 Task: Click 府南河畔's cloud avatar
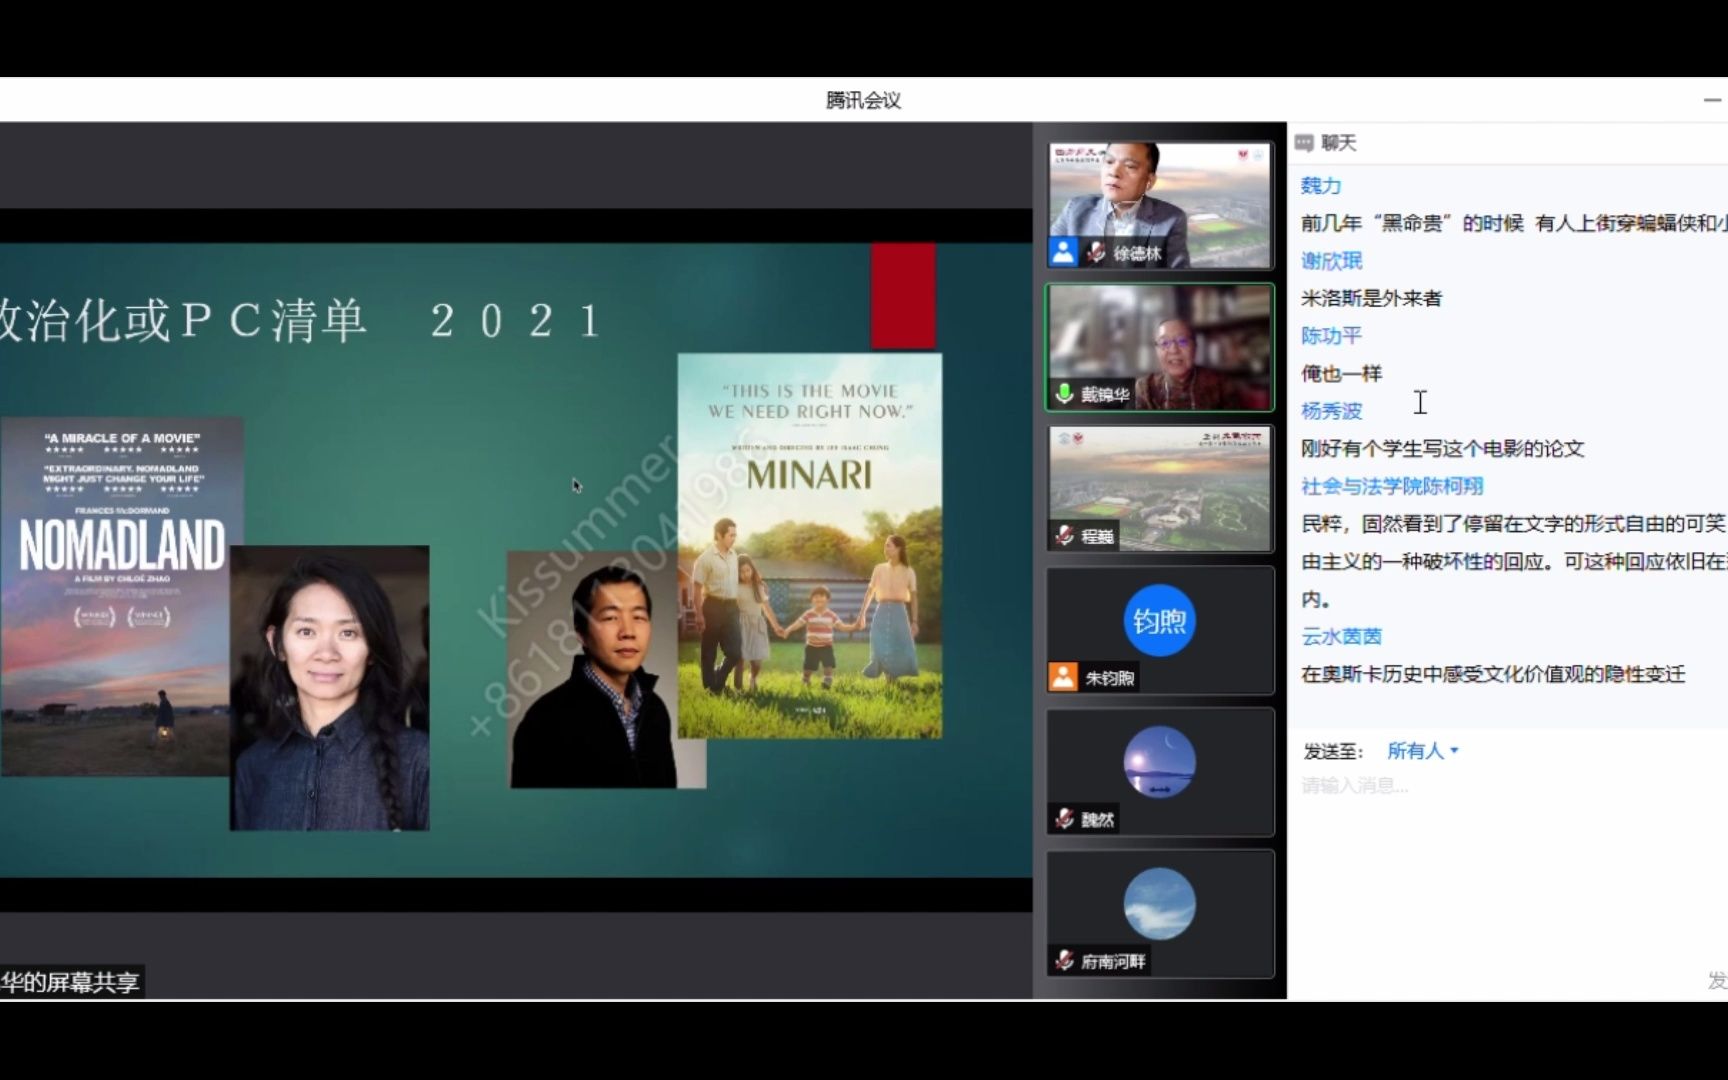point(1160,904)
